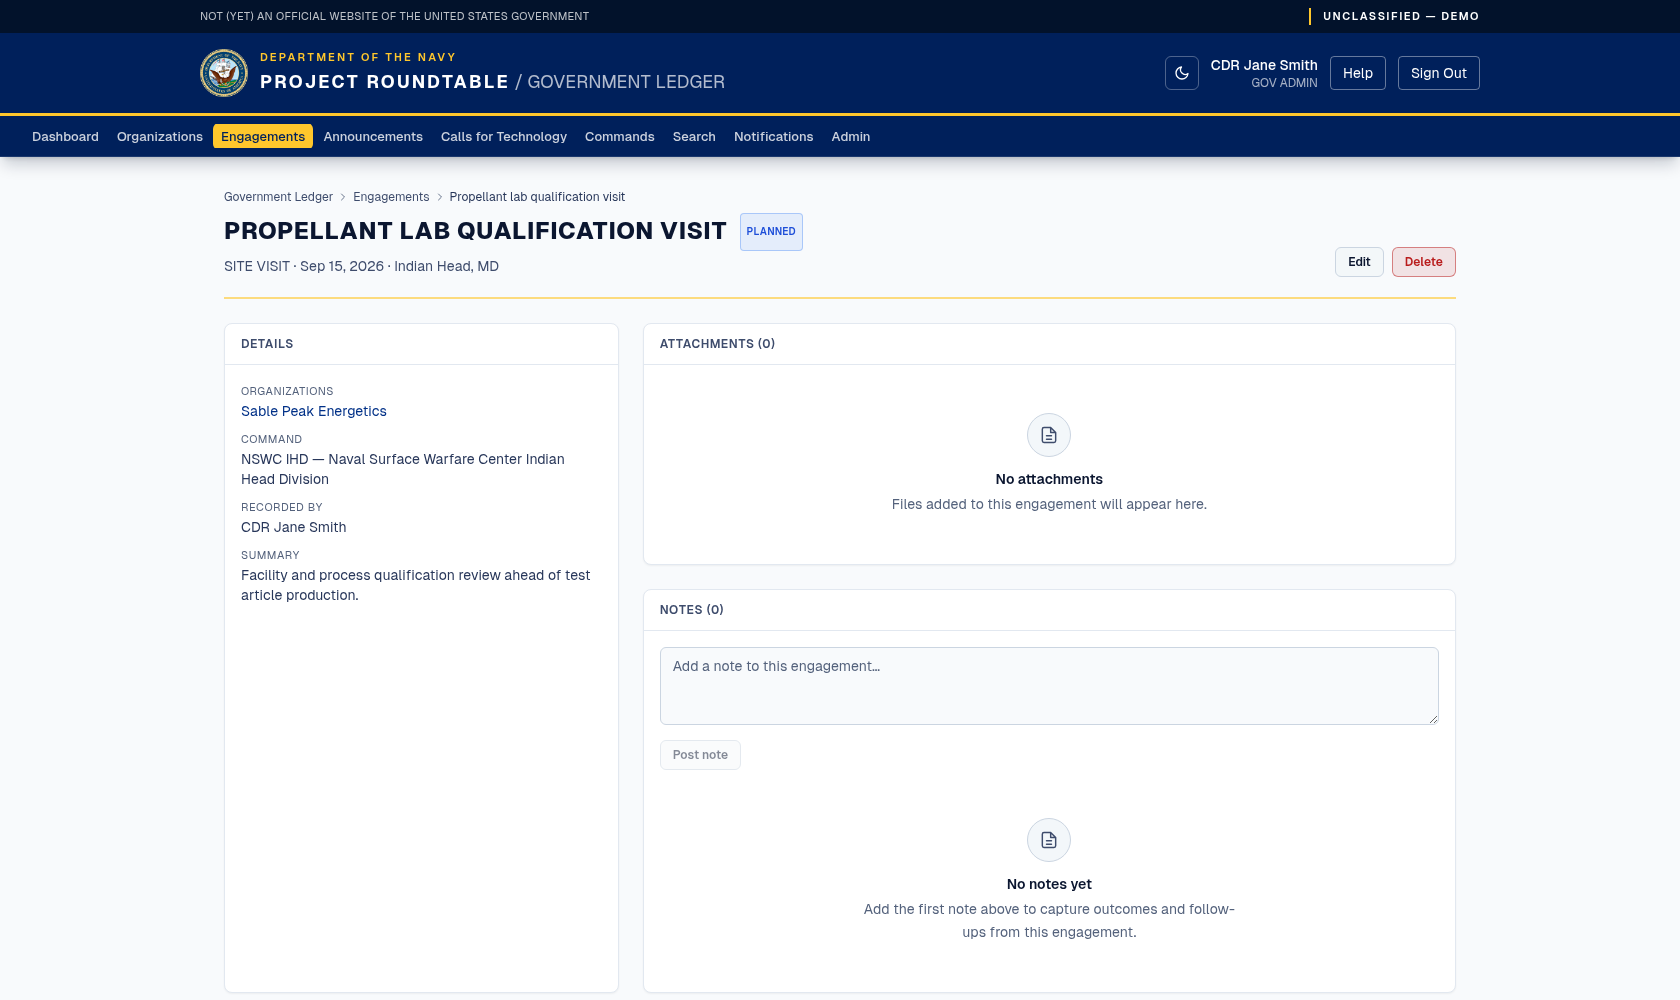Open Calls for Technology nav tab

click(504, 137)
